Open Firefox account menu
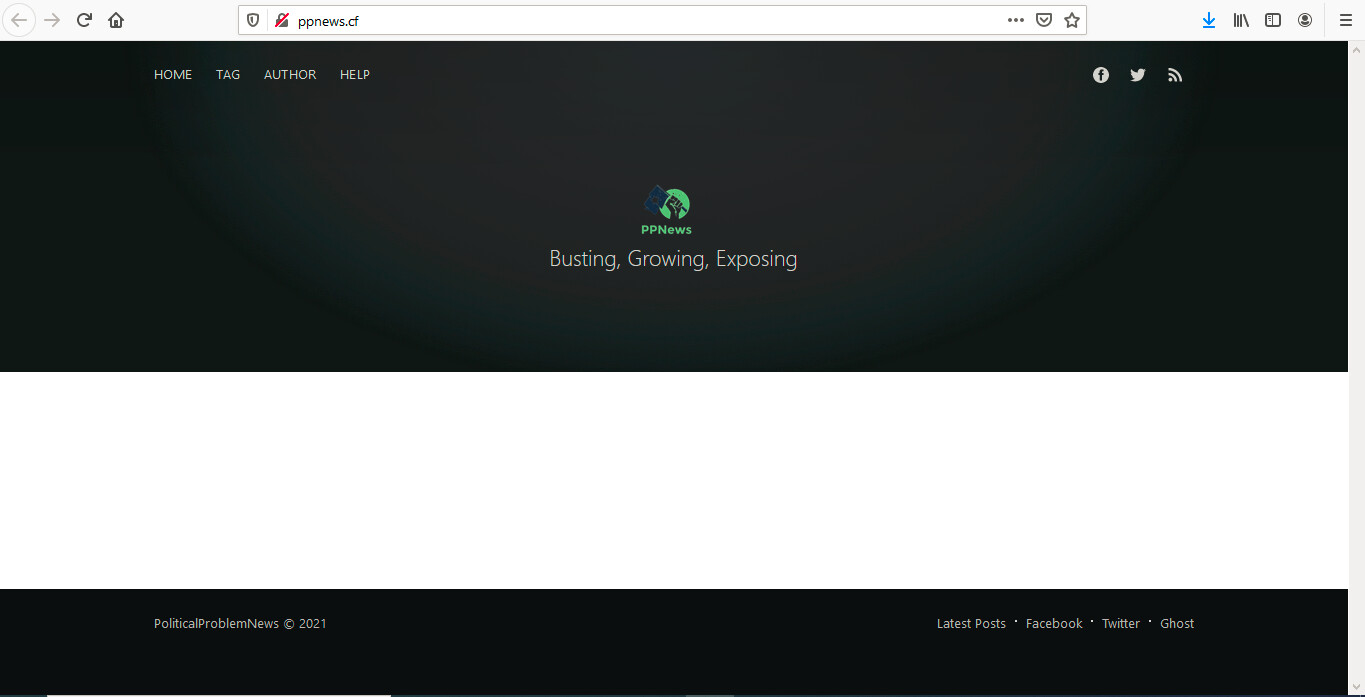The height and width of the screenshot is (697, 1365). click(x=1305, y=20)
